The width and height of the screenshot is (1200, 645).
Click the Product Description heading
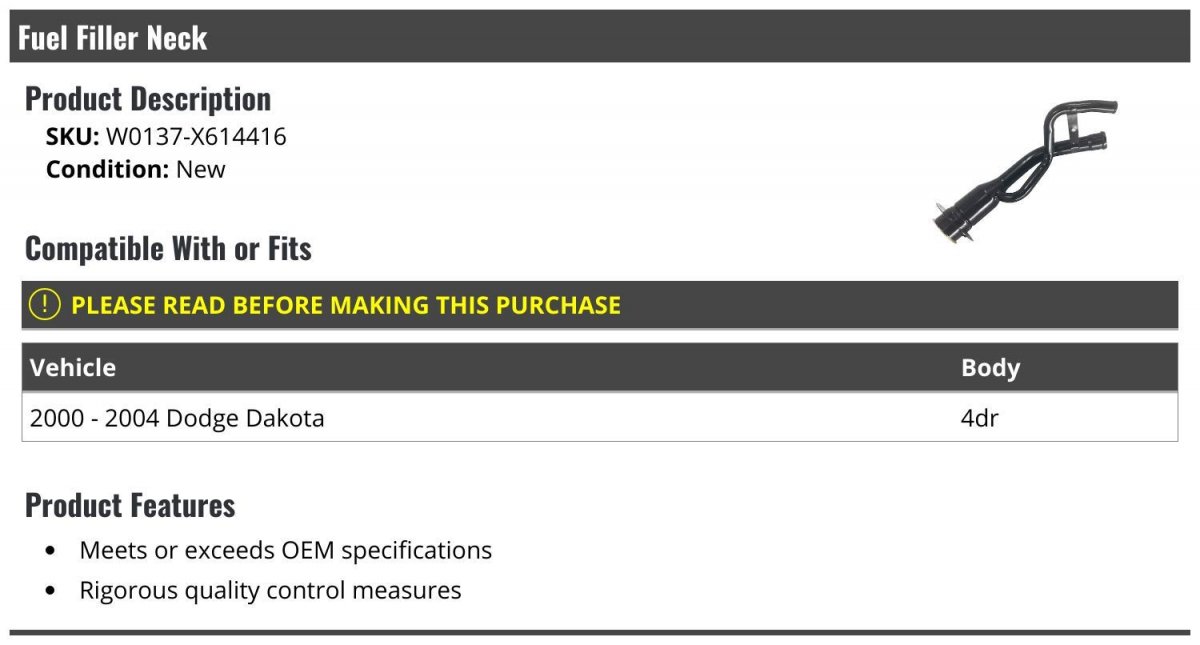tap(148, 98)
